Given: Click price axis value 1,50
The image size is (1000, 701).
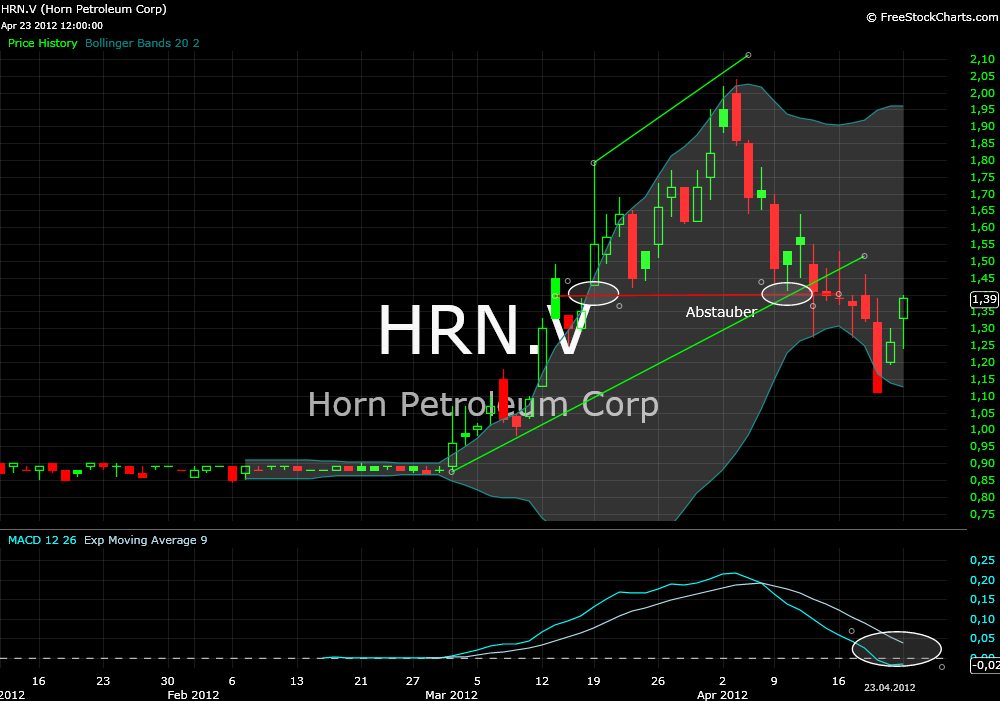Looking at the screenshot, I should [982, 261].
